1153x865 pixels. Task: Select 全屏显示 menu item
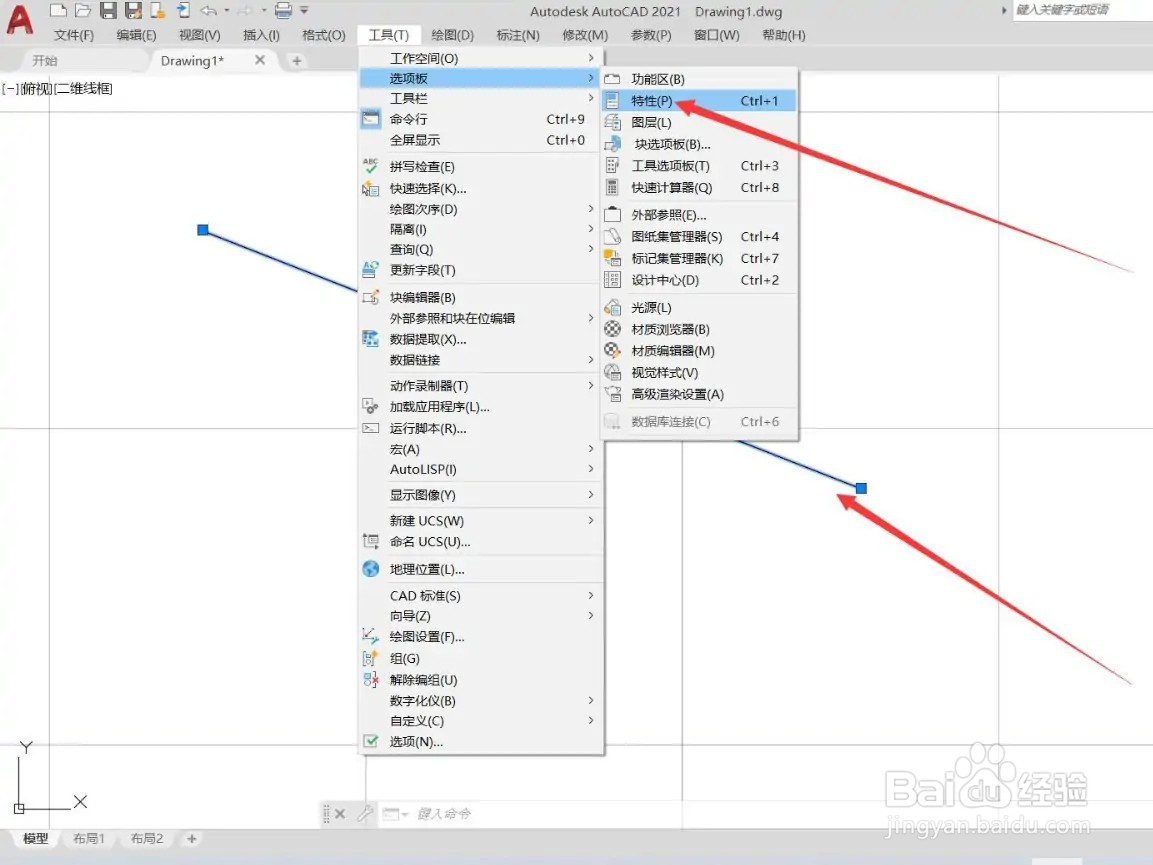coord(482,140)
